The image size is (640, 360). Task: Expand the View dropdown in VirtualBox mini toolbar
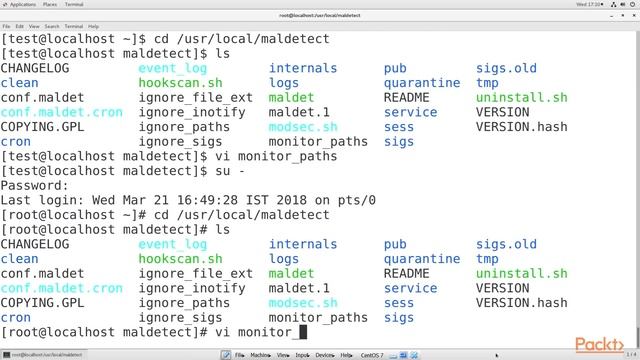(x=283, y=356)
